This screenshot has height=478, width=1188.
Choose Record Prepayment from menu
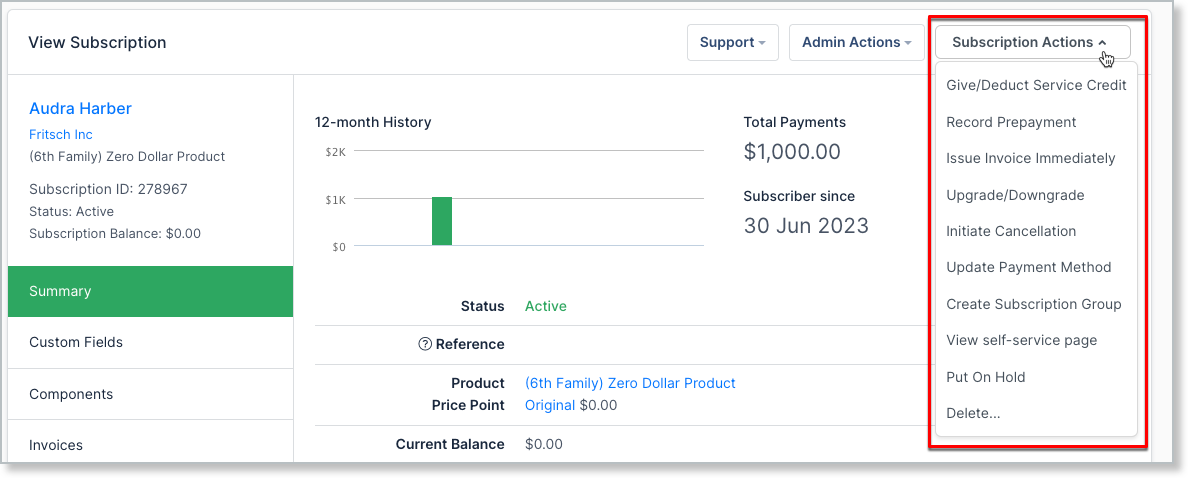point(1011,122)
